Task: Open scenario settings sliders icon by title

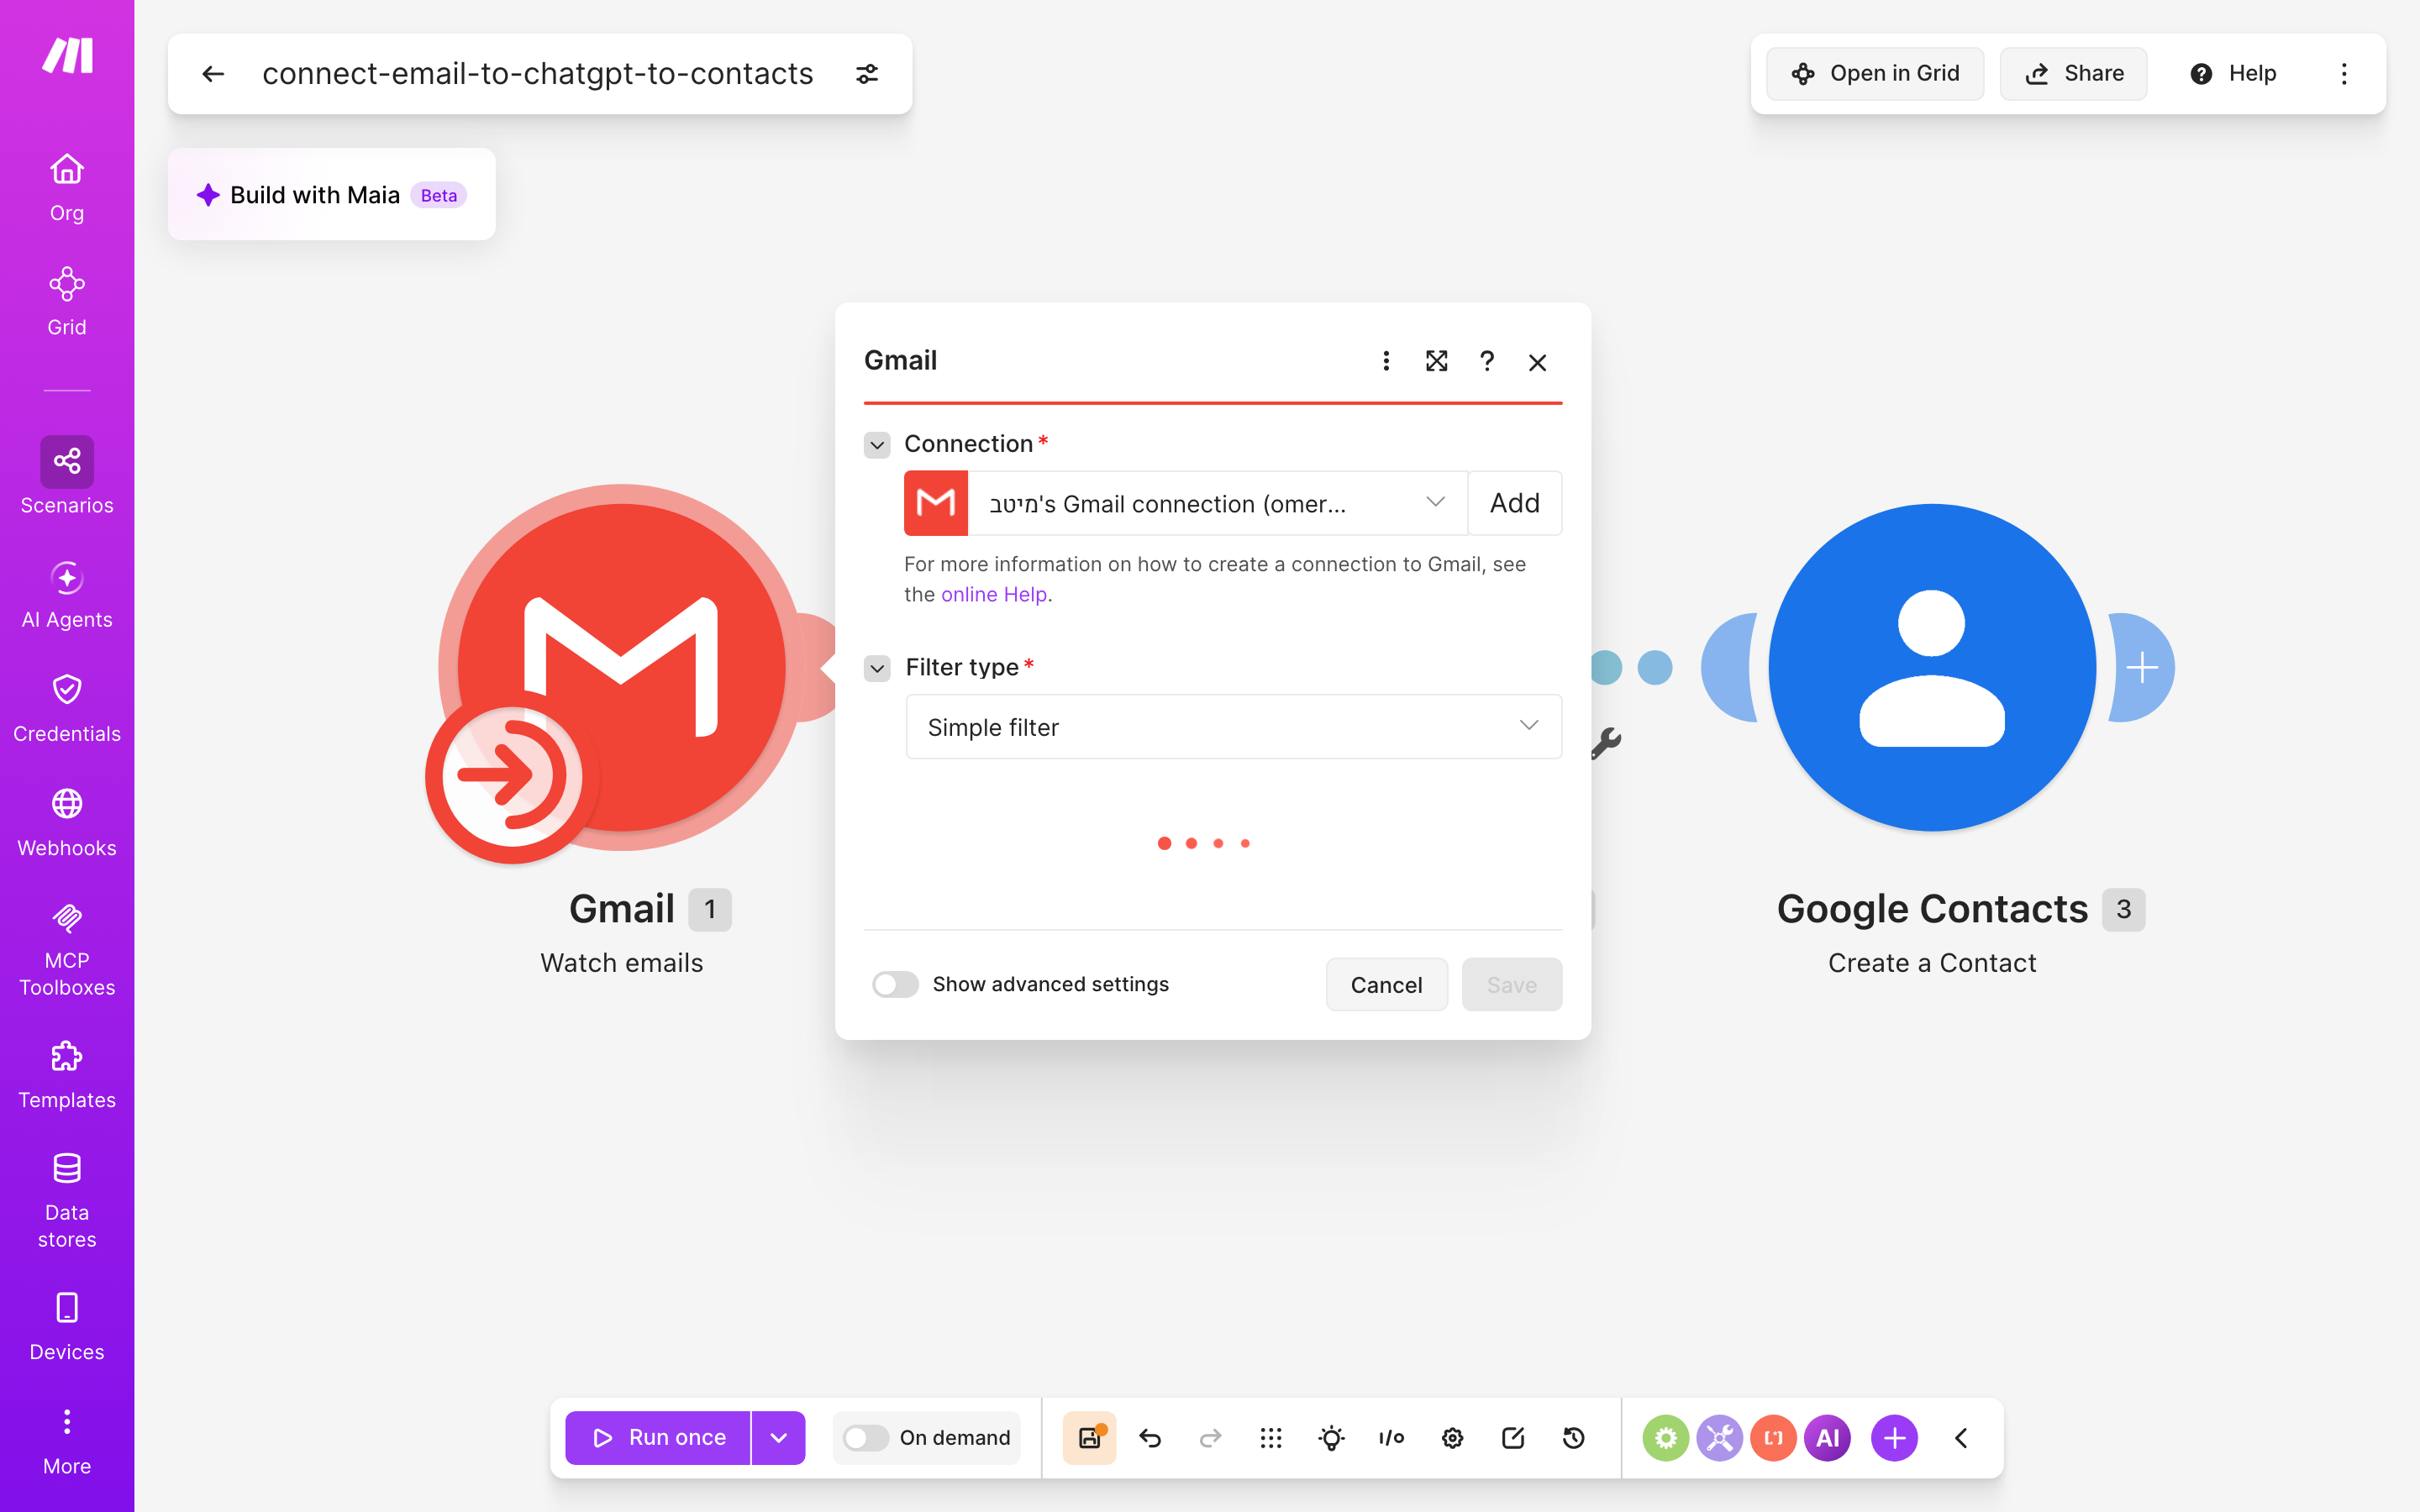Action: [867, 74]
